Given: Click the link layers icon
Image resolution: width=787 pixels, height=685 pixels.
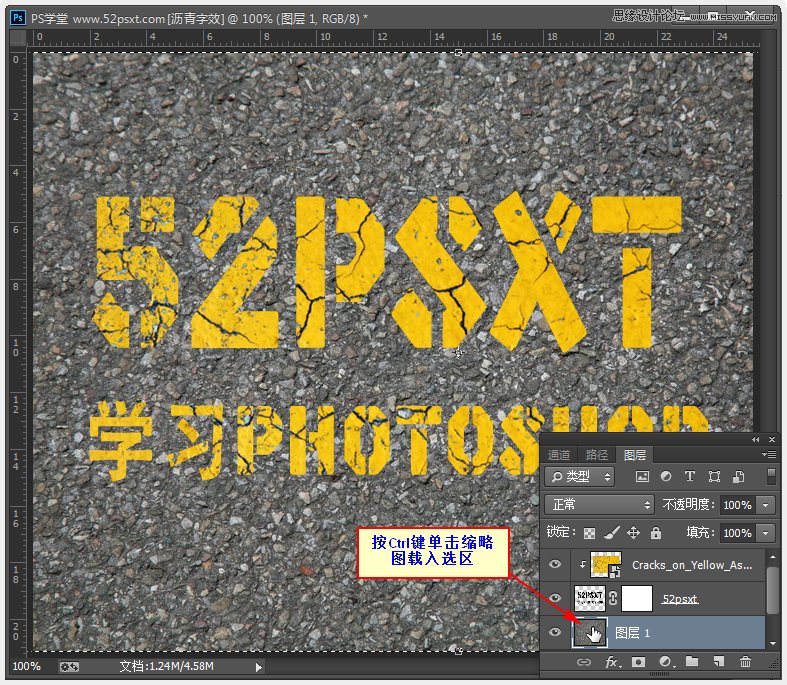Looking at the screenshot, I should click(x=584, y=662).
